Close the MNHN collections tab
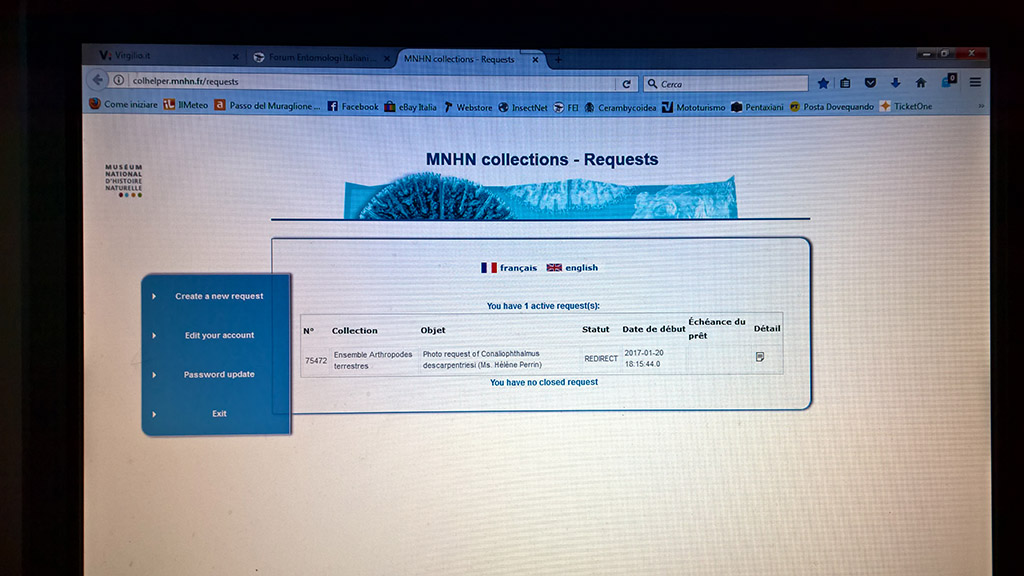The height and width of the screenshot is (576, 1024). (535, 60)
